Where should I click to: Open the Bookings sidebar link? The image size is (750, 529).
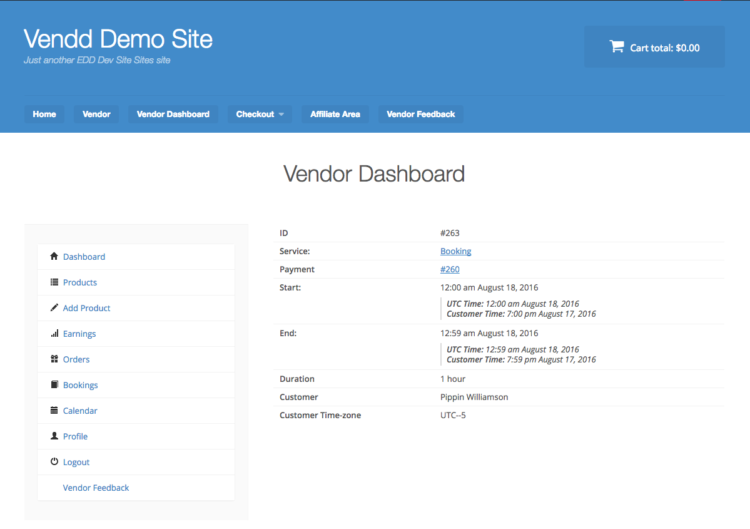tap(80, 385)
